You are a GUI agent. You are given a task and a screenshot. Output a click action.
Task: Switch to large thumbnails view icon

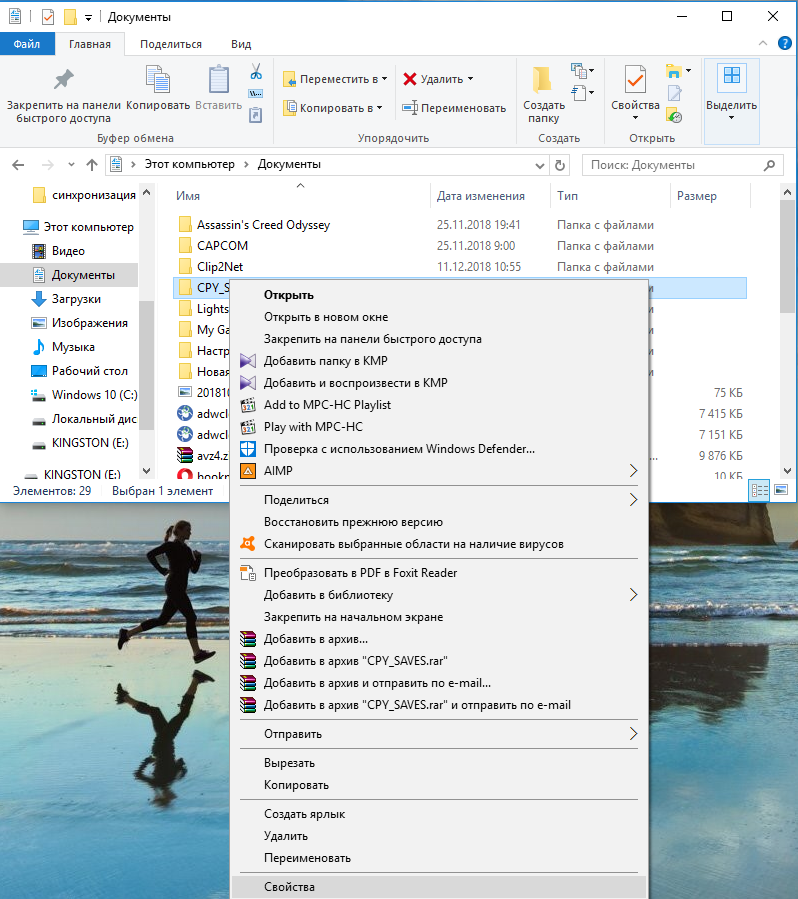[781, 490]
